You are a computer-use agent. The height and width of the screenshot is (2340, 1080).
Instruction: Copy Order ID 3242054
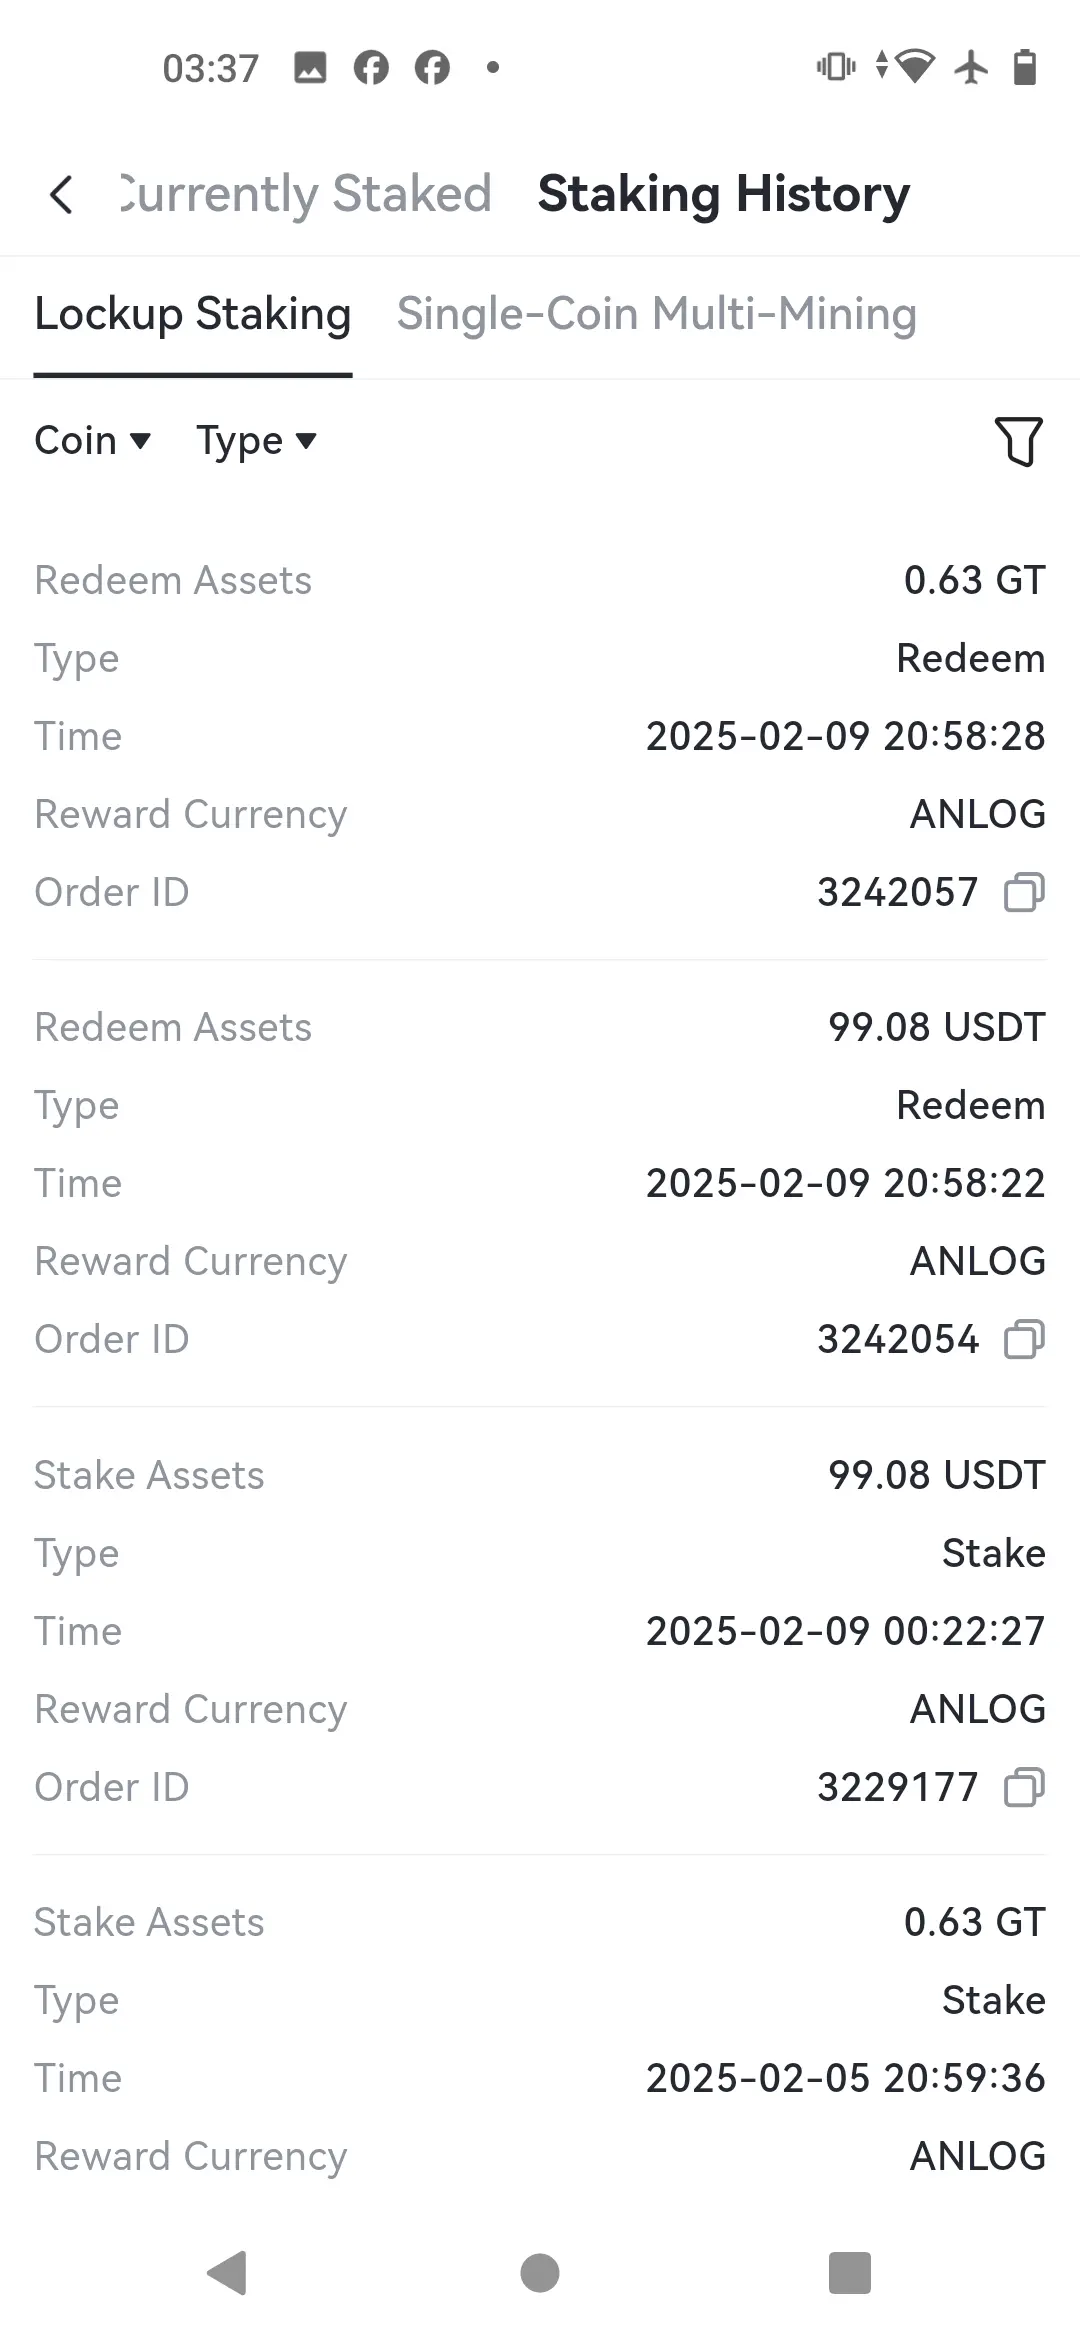click(x=1024, y=1339)
